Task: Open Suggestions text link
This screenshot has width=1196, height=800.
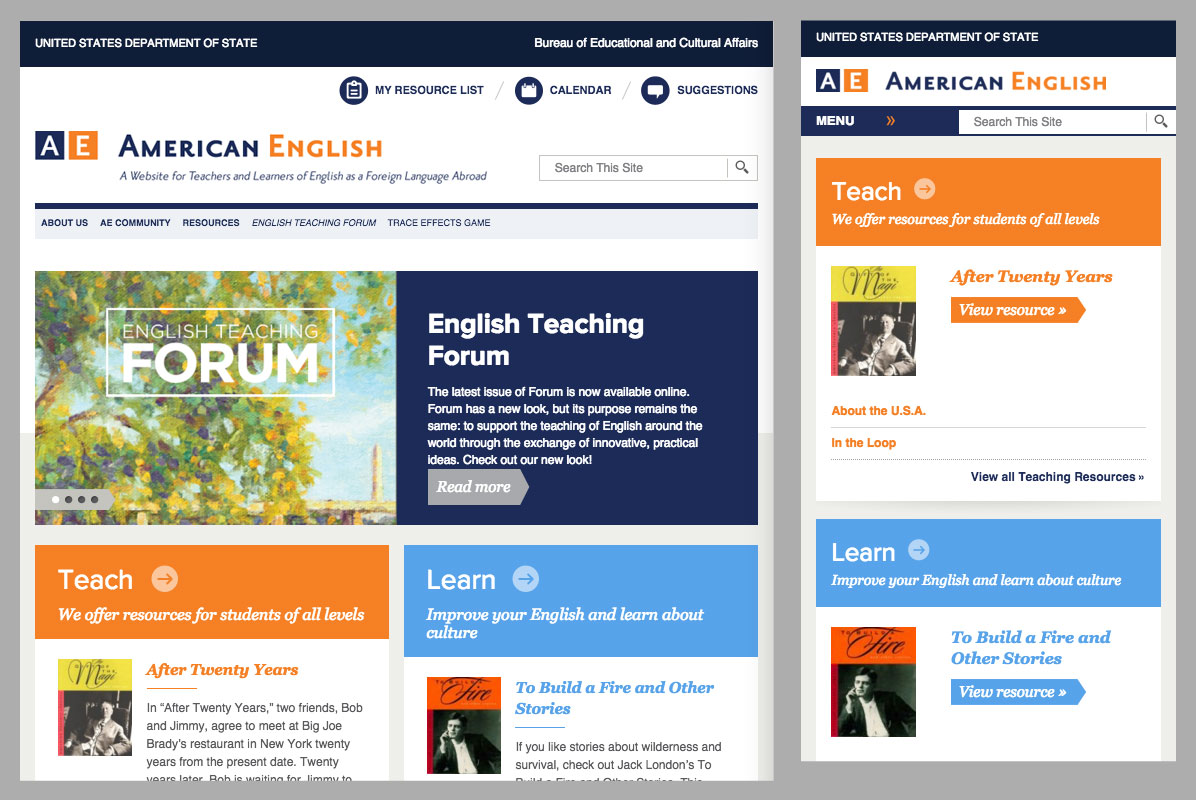Action: [717, 90]
